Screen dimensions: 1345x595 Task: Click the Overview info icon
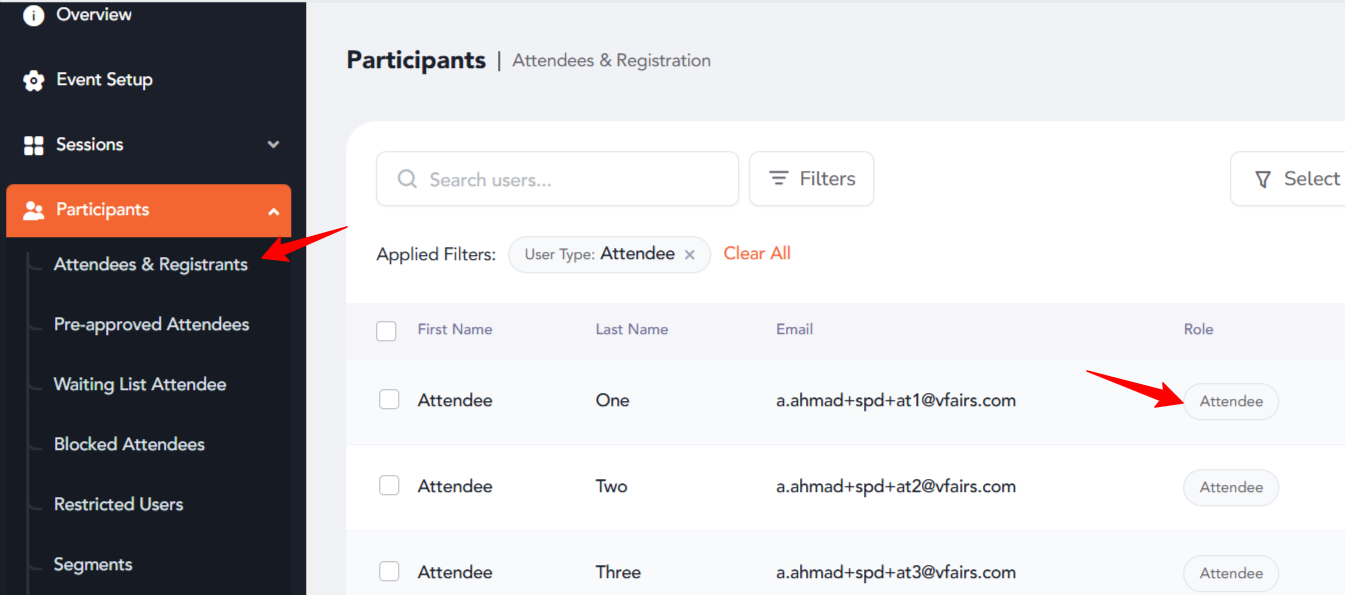point(34,15)
